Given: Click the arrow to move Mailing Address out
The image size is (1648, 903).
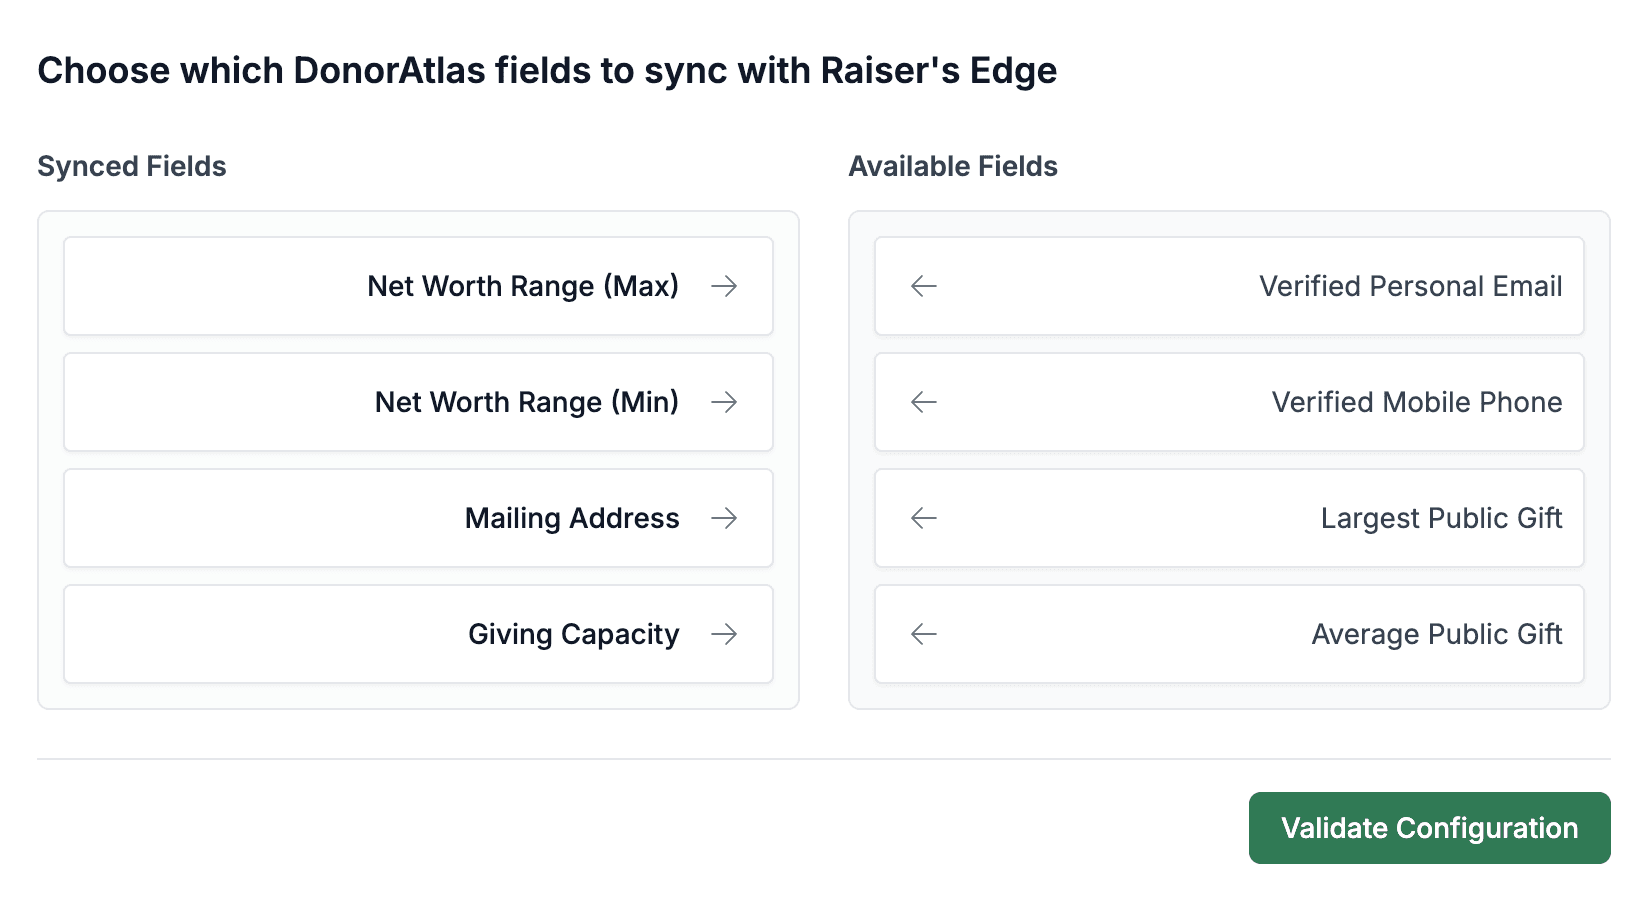Looking at the screenshot, I should click(726, 518).
